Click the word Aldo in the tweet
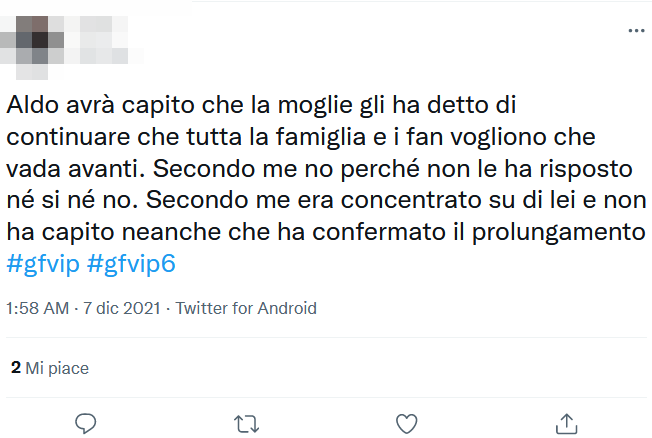This screenshot has height=438, width=652. point(28,103)
